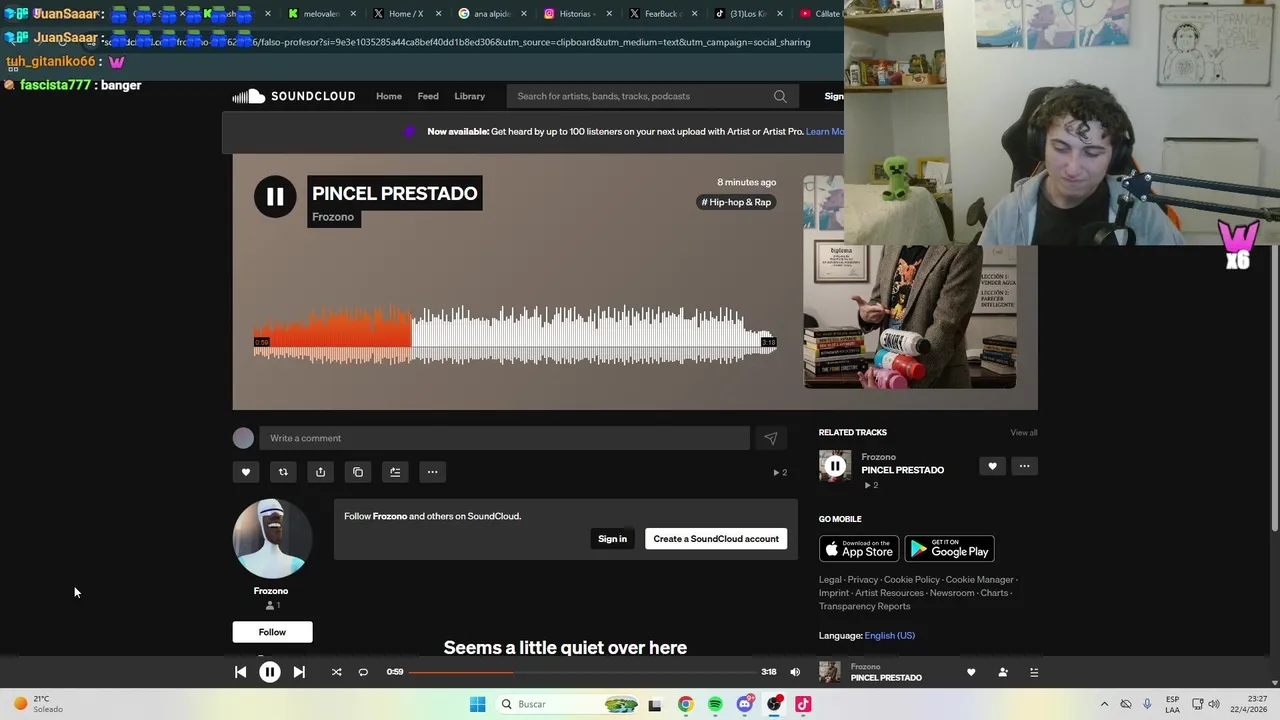Screen dimensions: 1280x720
Task: Go to the Home menu item
Action: (x=389, y=96)
